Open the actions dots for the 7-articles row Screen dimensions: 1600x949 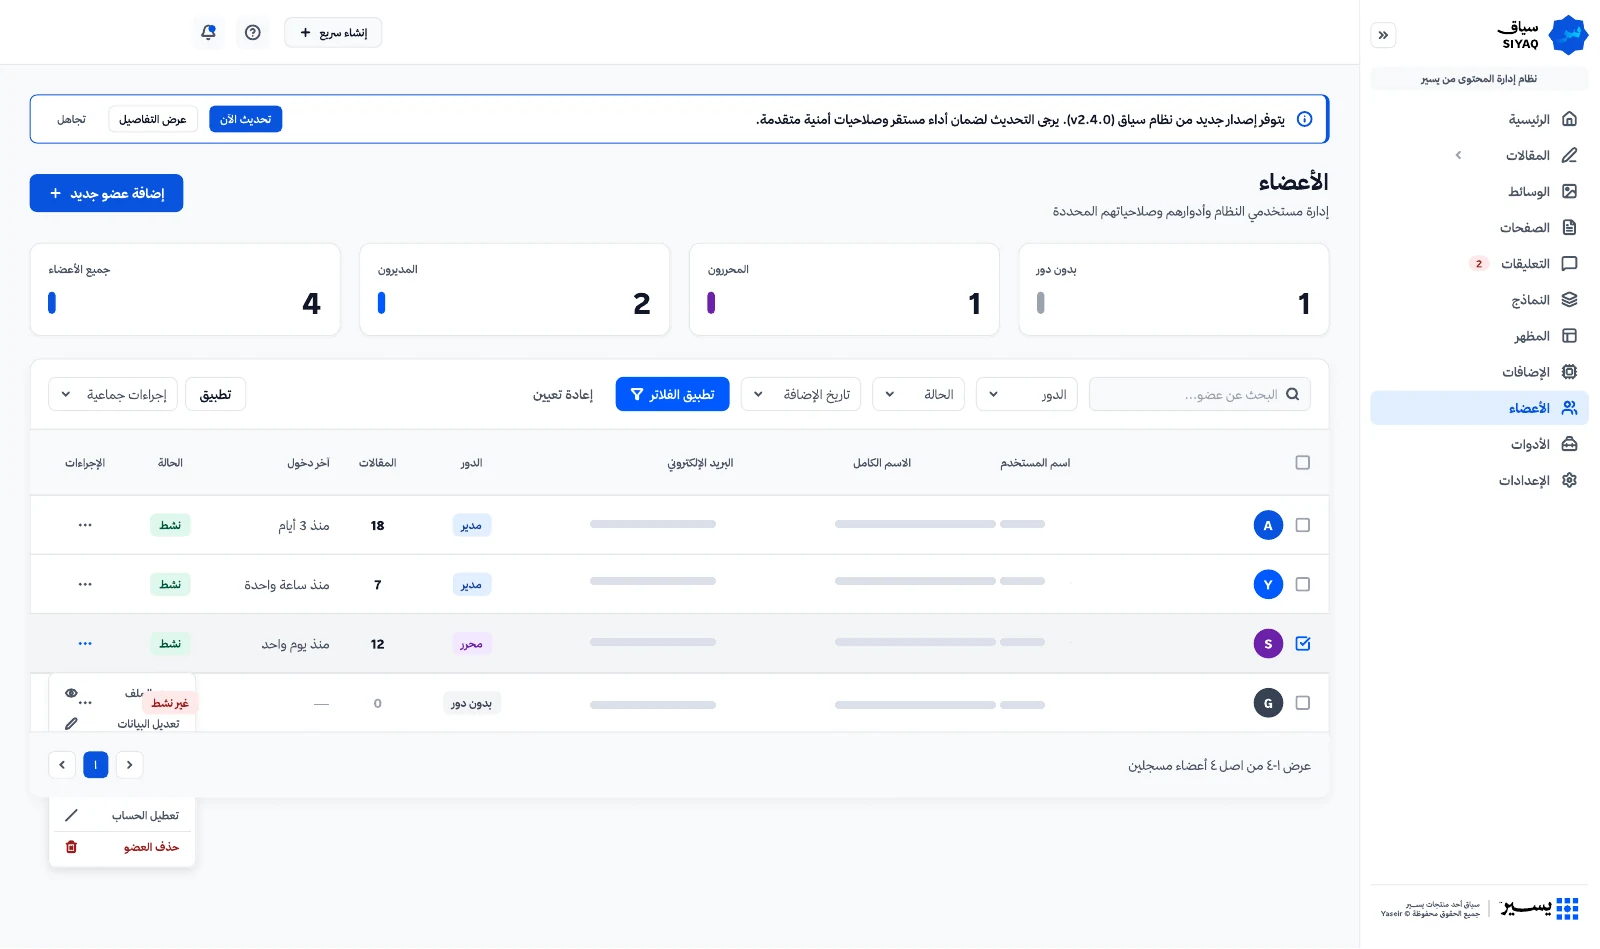pos(85,584)
